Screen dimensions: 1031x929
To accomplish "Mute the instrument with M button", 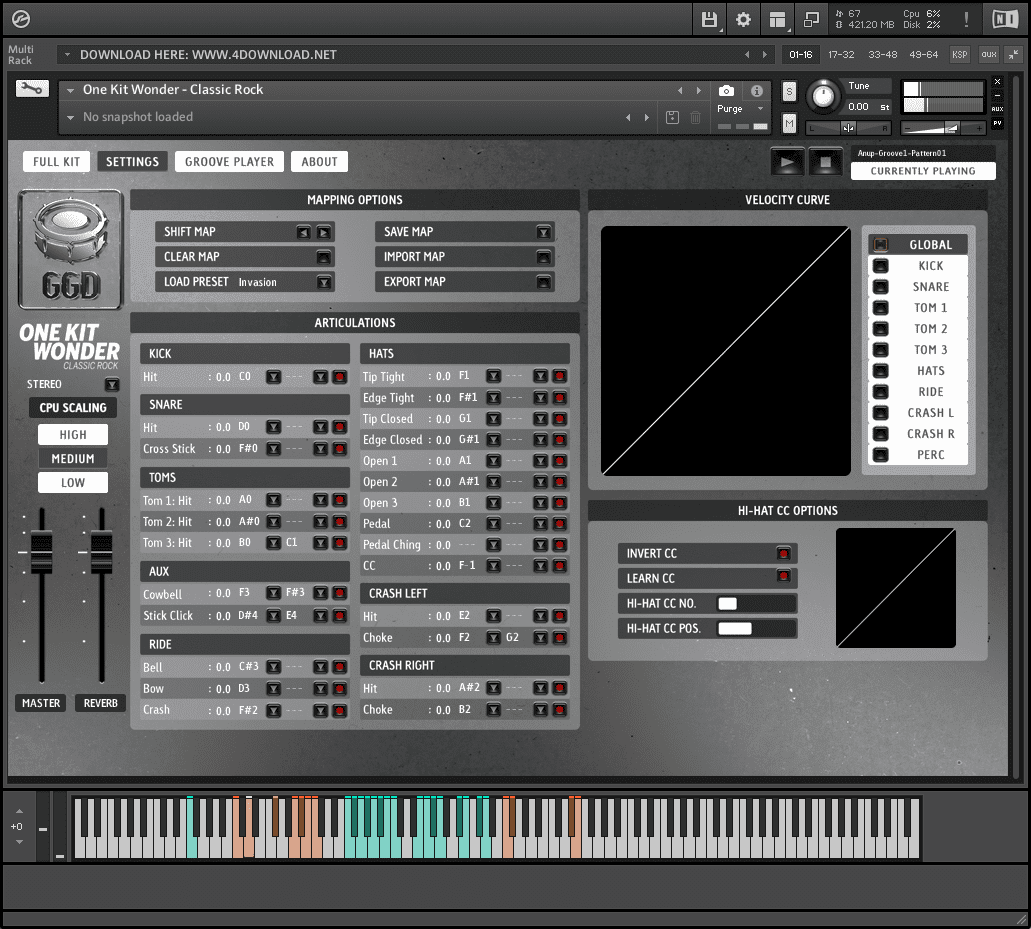I will point(789,123).
